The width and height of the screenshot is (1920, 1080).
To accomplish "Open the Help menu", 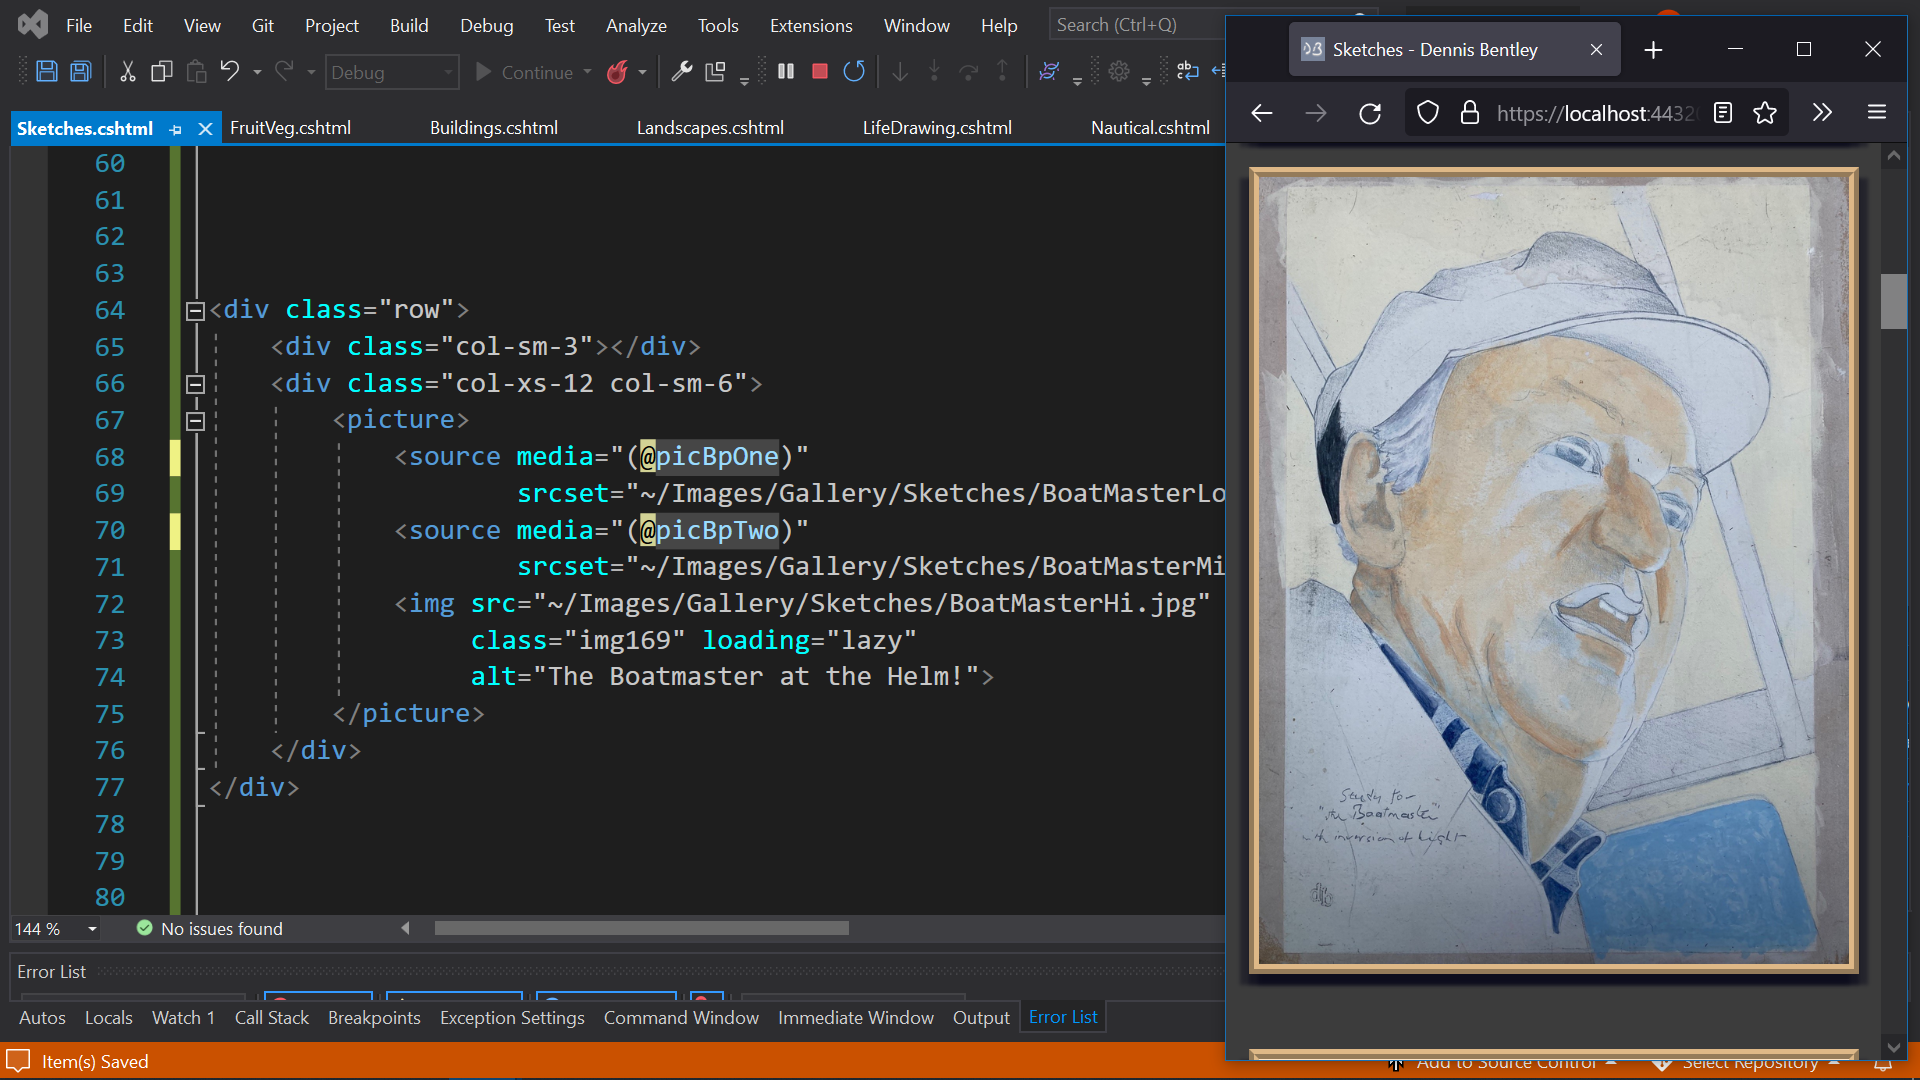I will (x=999, y=25).
